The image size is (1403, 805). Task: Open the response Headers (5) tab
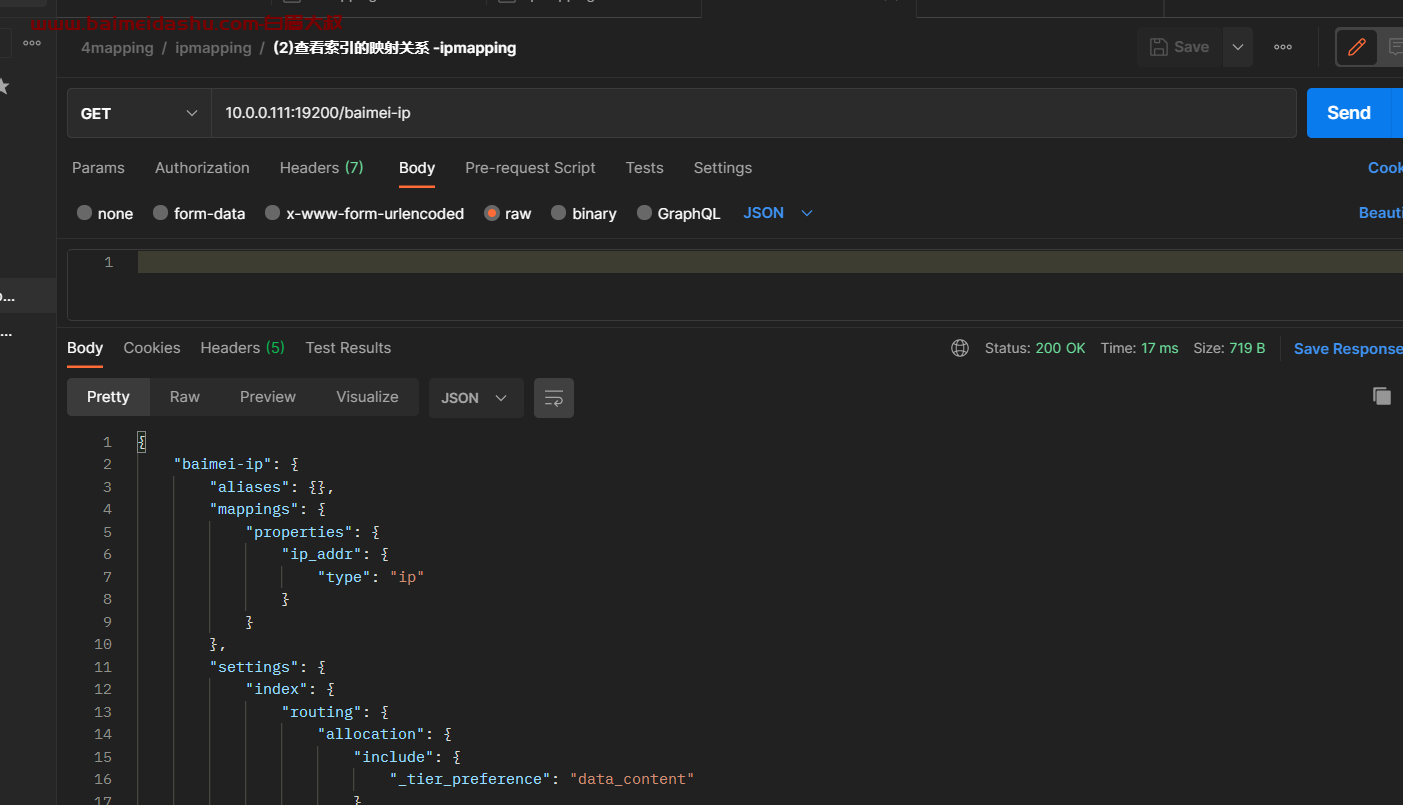pyautogui.click(x=242, y=348)
